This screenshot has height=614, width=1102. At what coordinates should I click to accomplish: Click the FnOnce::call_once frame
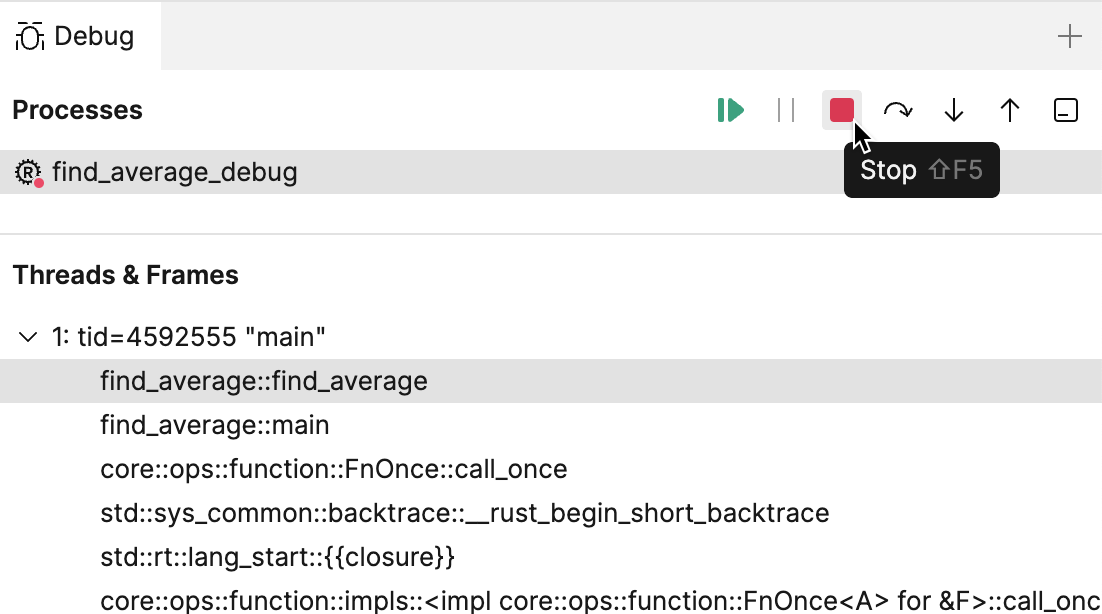point(333,469)
